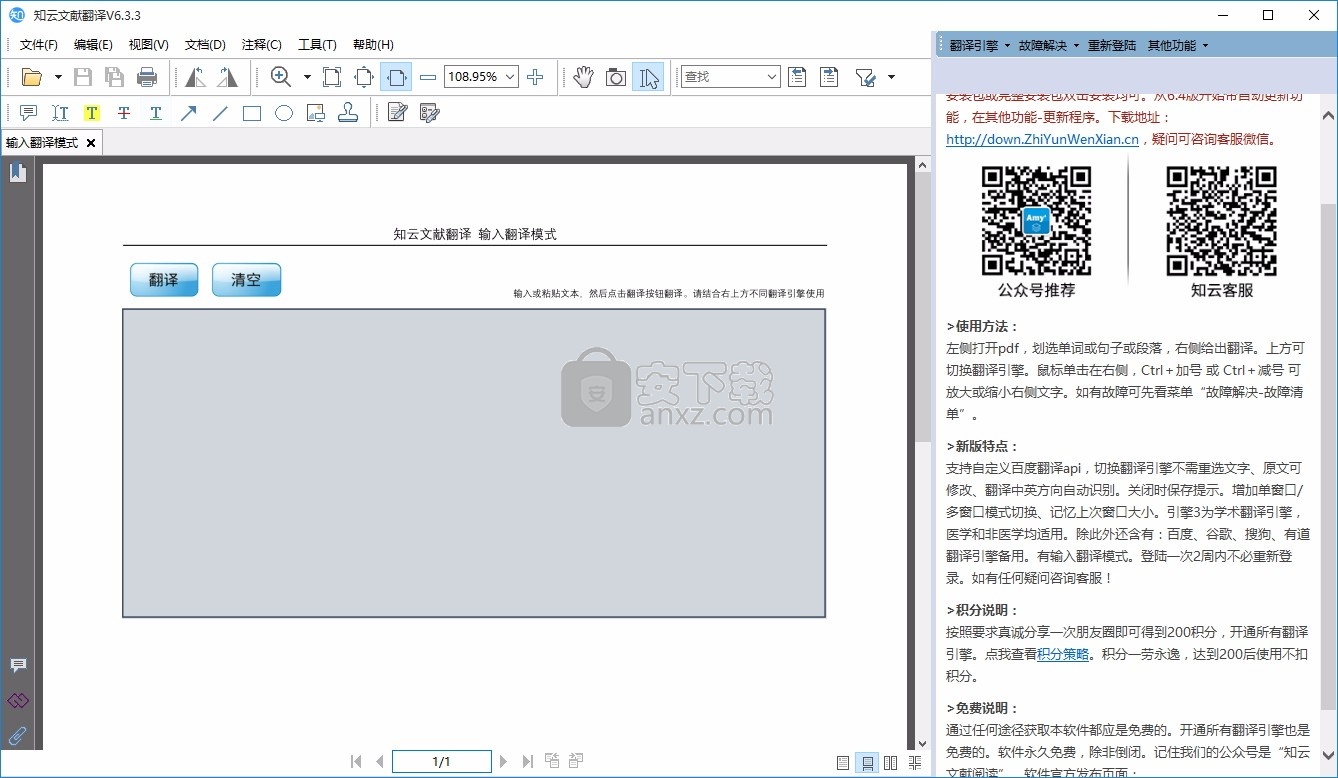1338x778 pixels.
Task: Open the 编辑(E) menu
Action: (x=93, y=45)
